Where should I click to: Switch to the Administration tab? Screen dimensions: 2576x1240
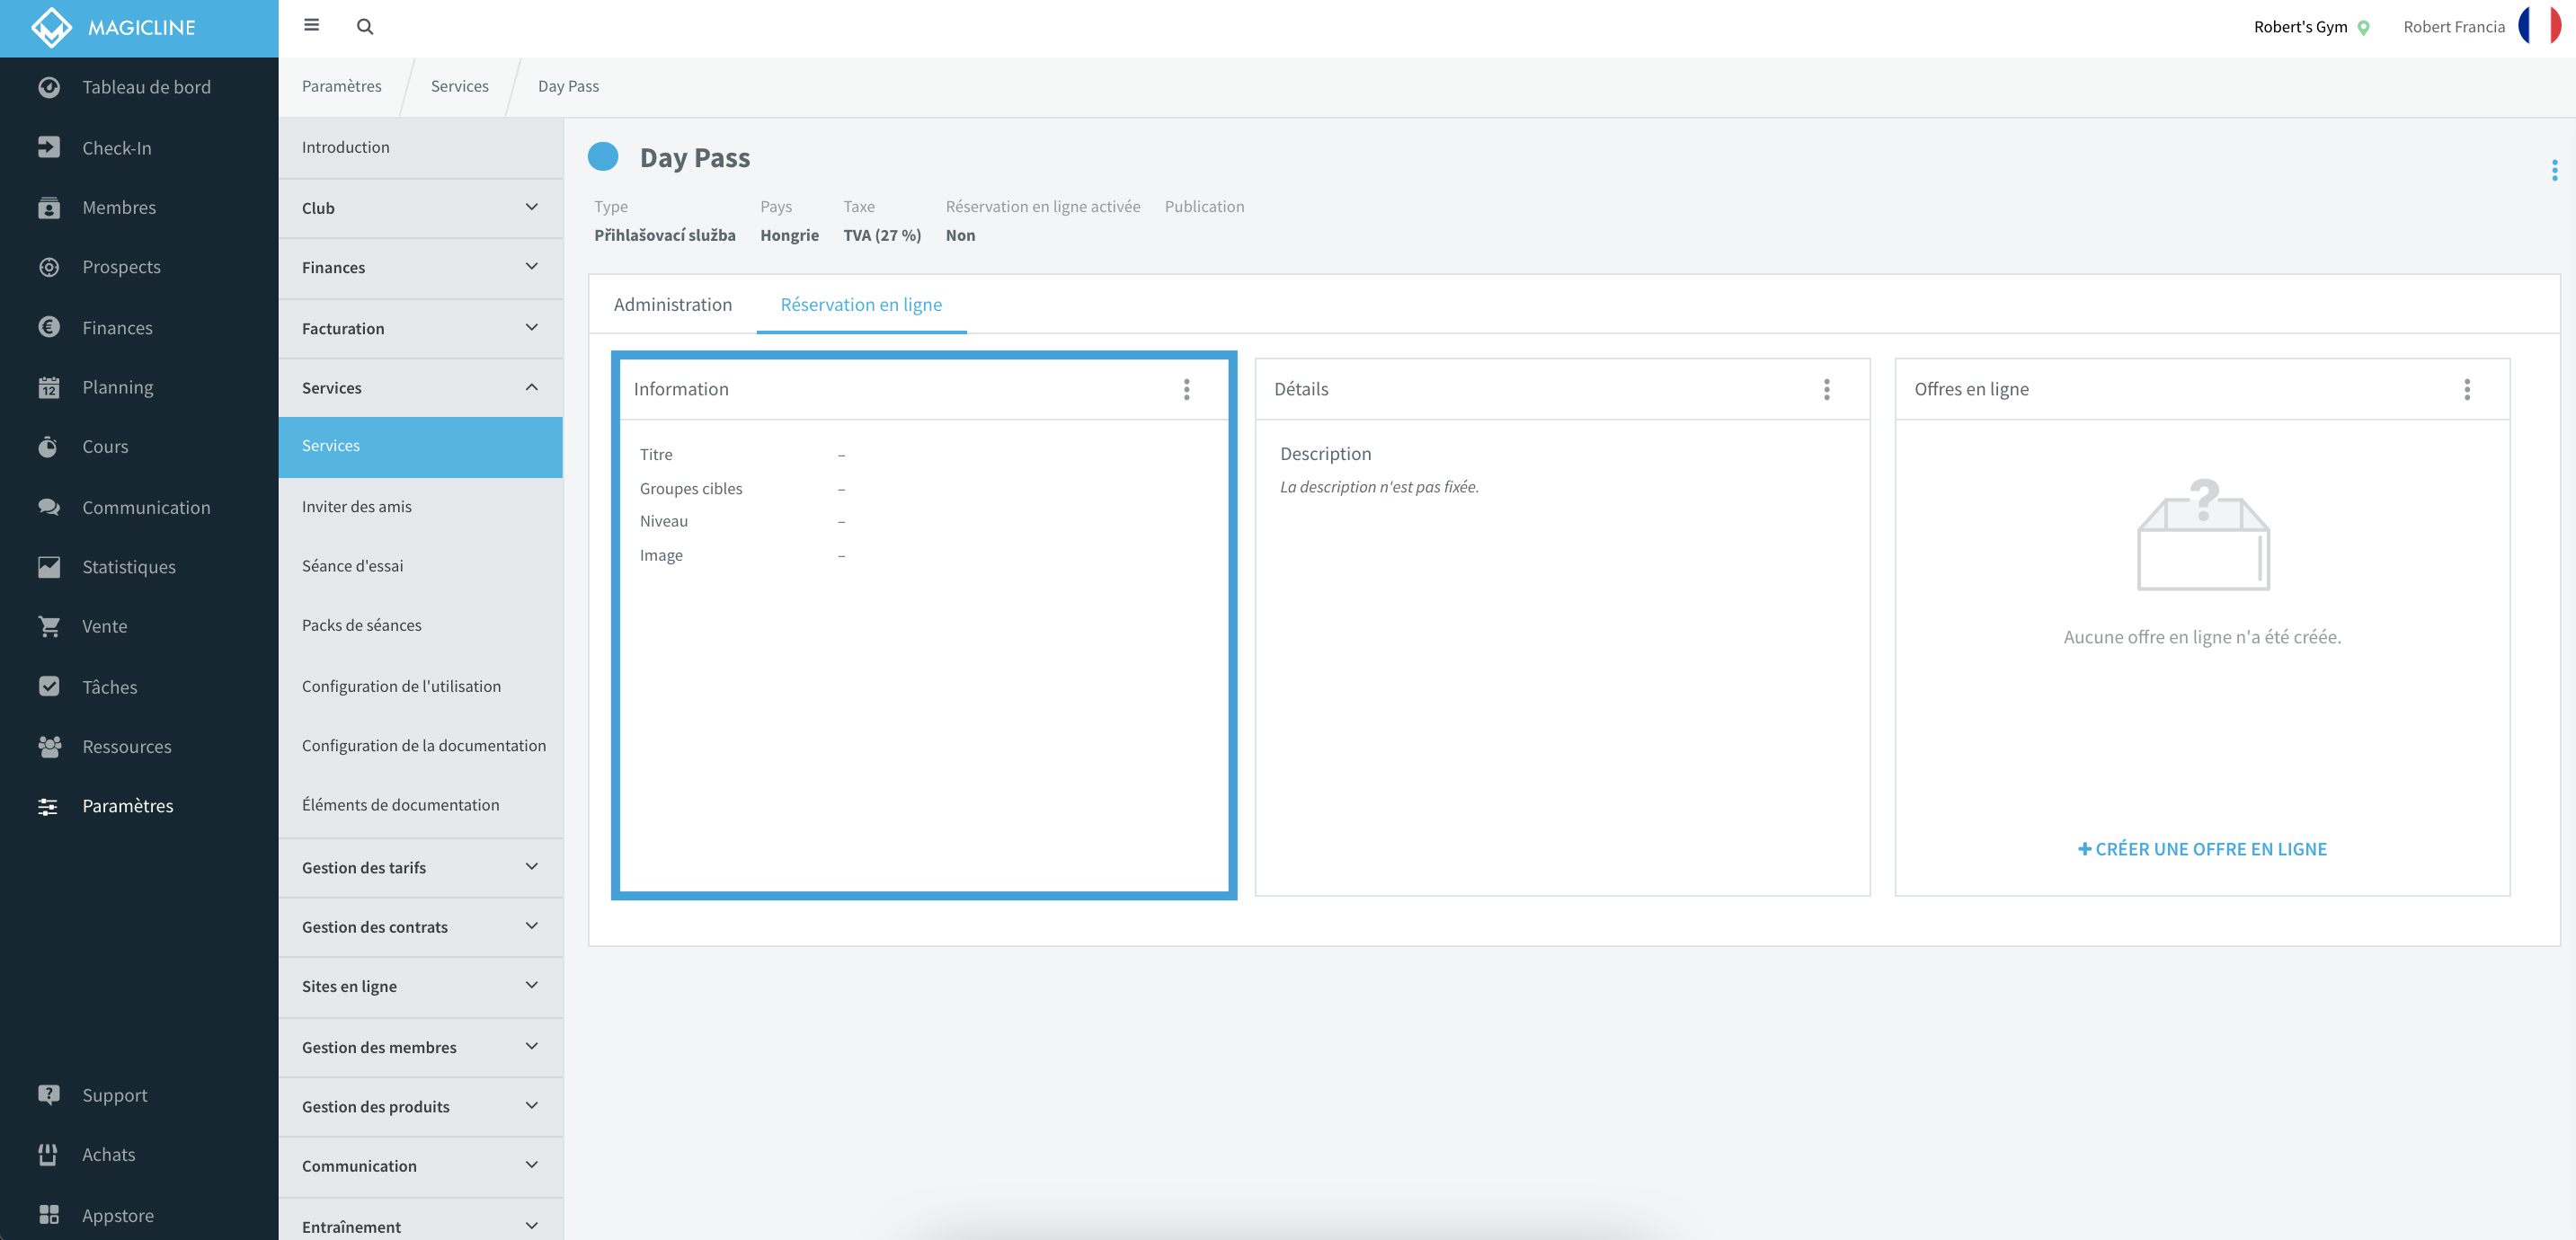pyautogui.click(x=672, y=304)
